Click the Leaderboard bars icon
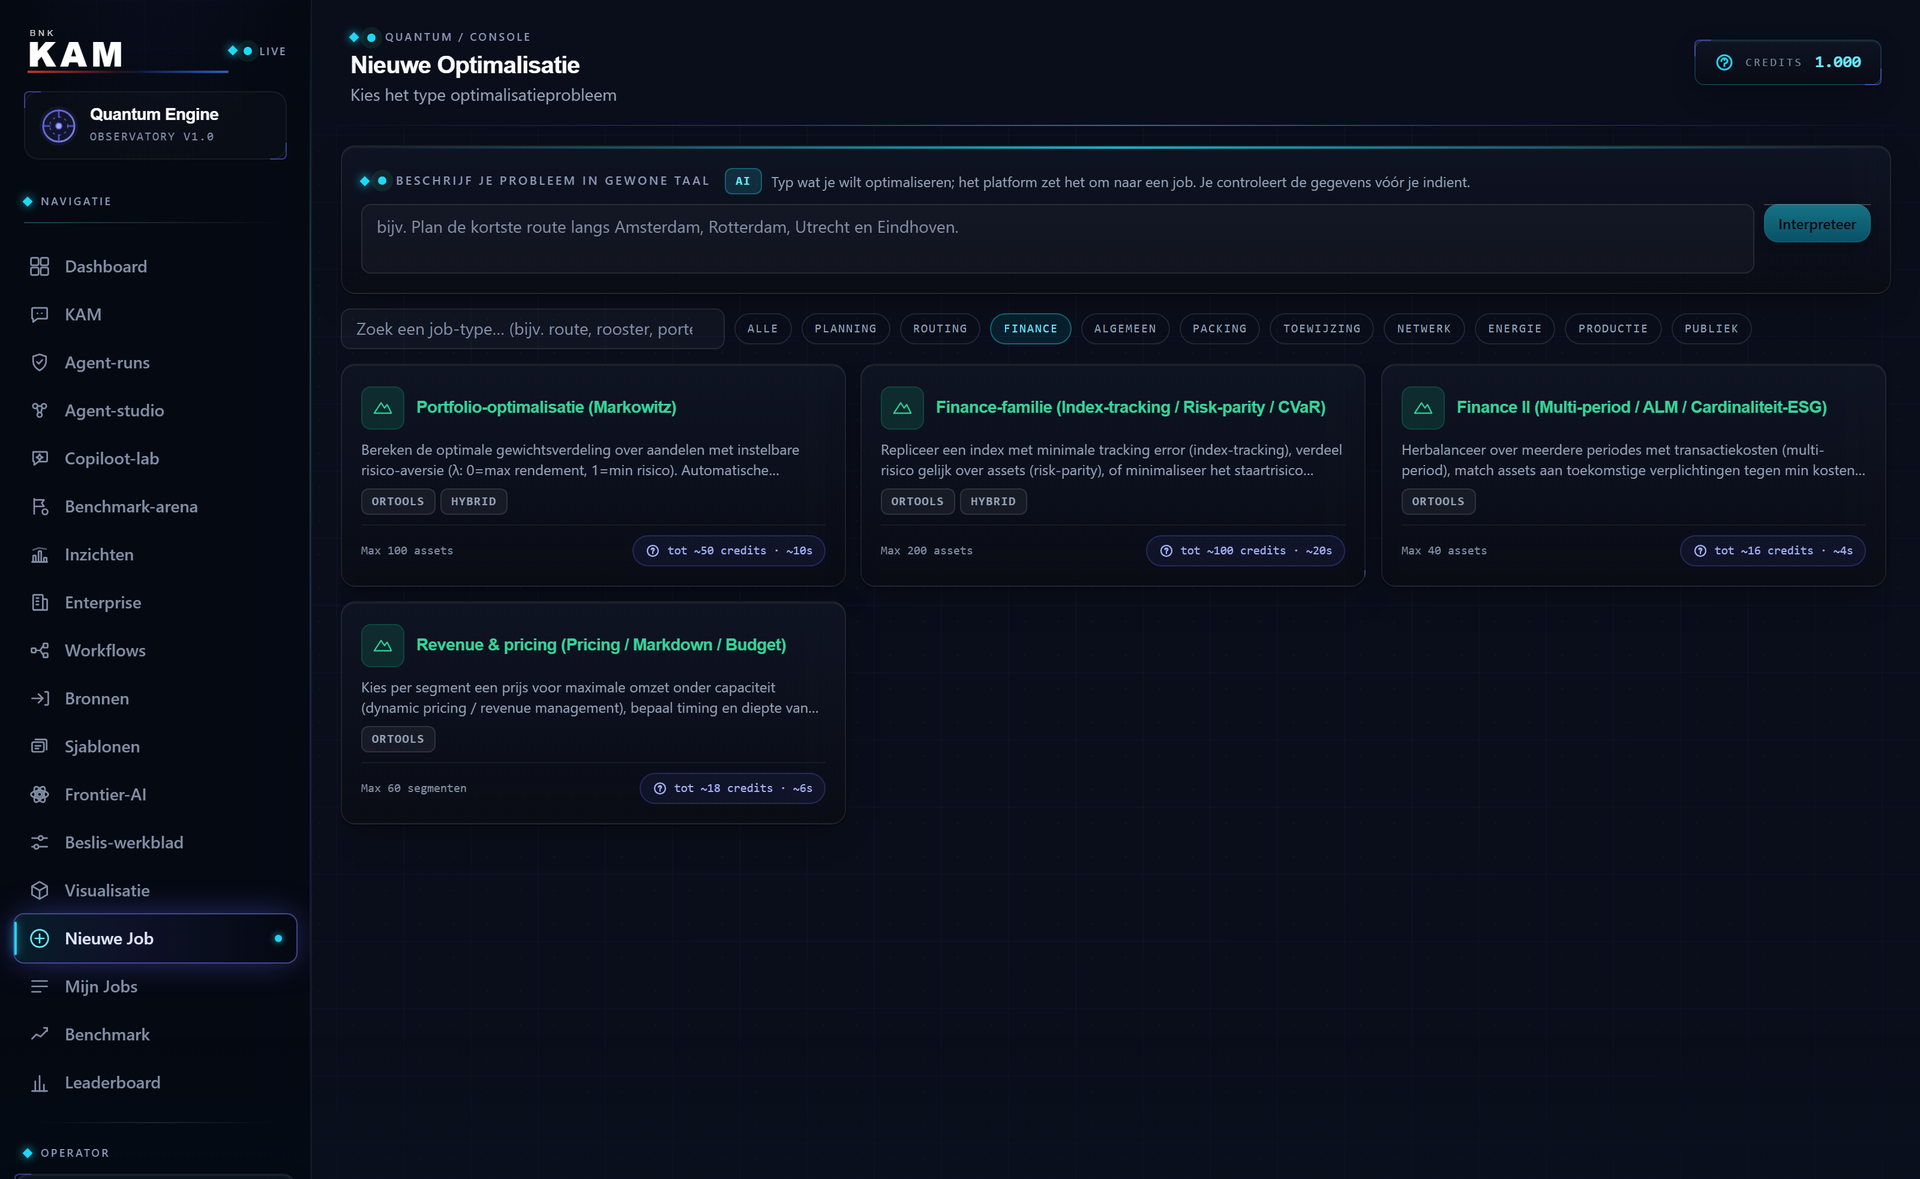The width and height of the screenshot is (1920, 1179). point(39,1082)
